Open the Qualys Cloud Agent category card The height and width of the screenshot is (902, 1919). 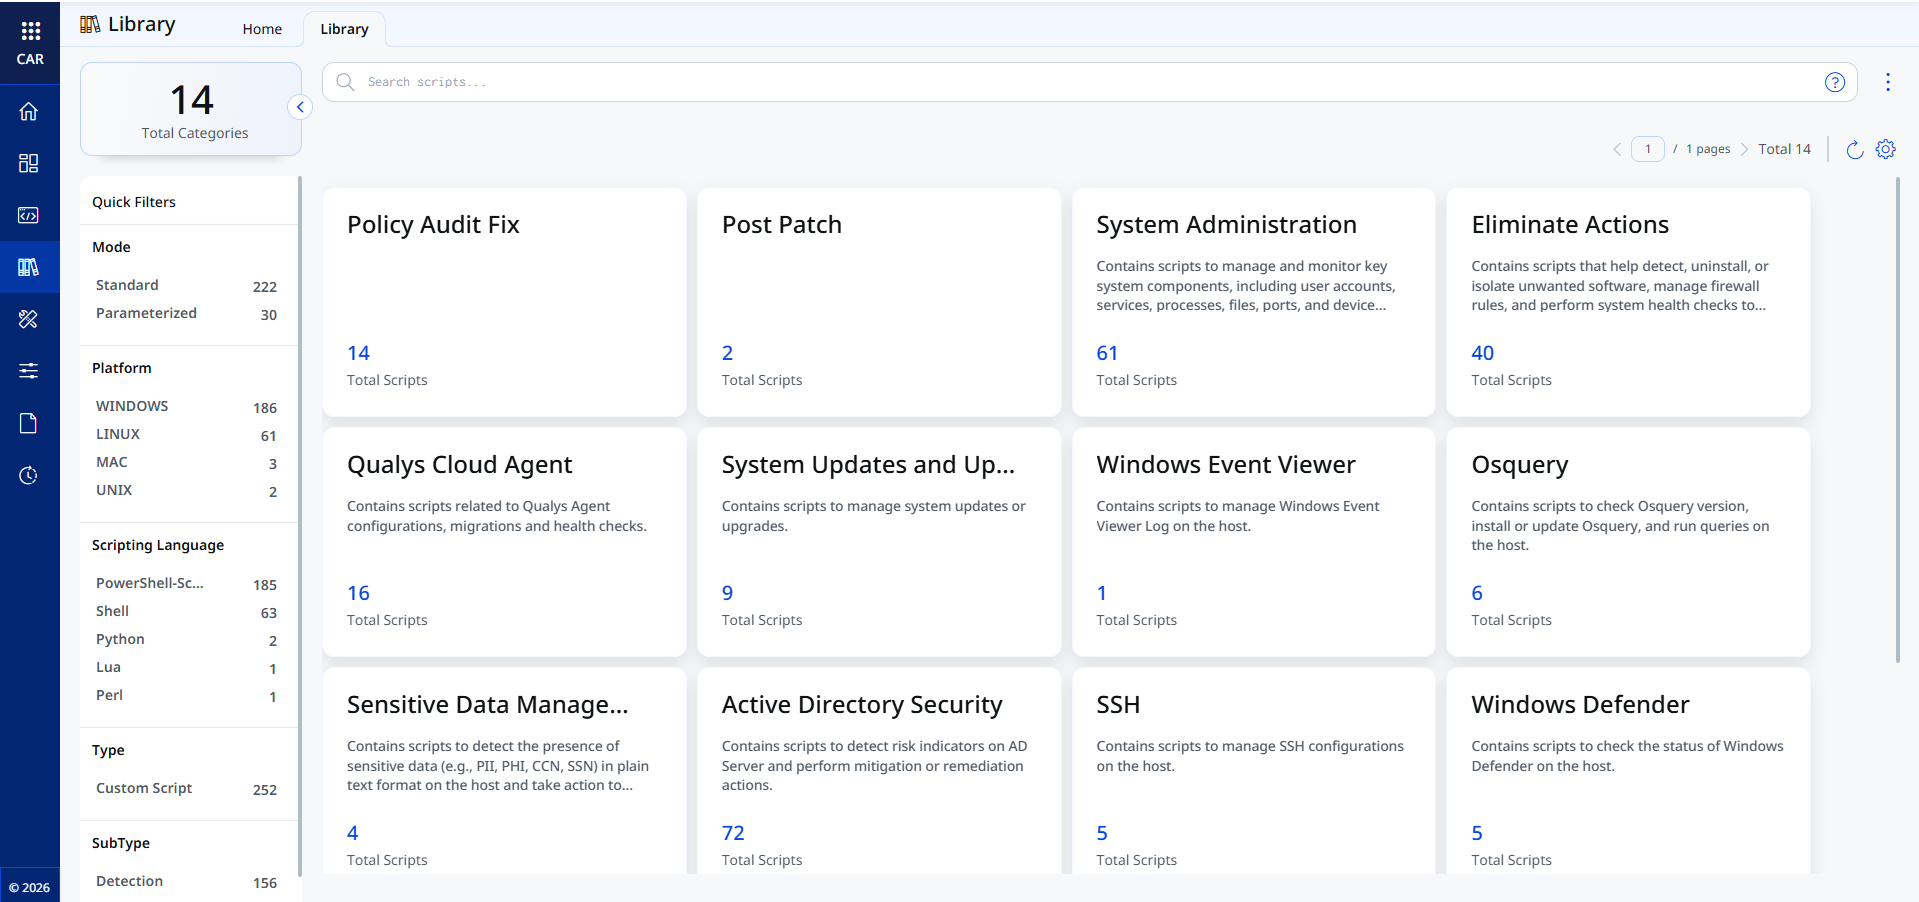[x=504, y=542]
